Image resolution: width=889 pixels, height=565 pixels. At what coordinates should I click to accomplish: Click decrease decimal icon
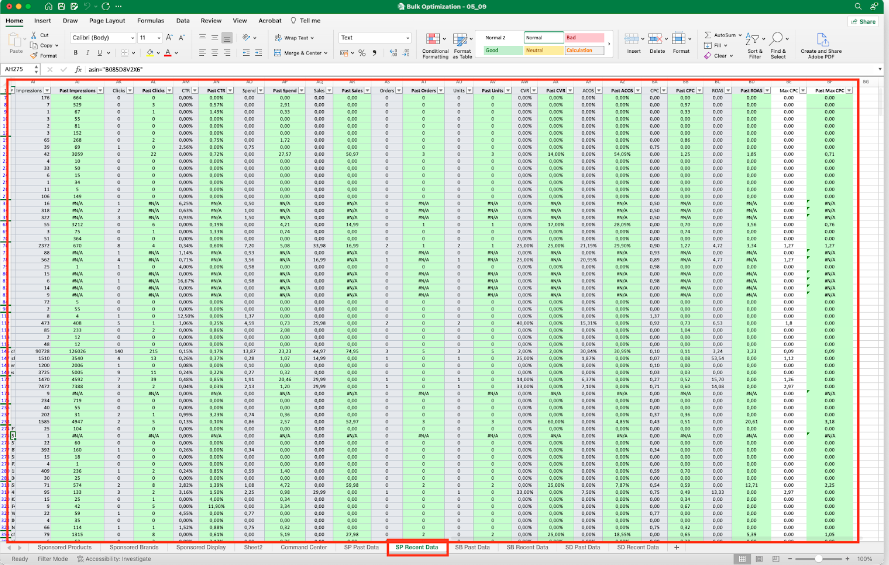click(405, 53)
